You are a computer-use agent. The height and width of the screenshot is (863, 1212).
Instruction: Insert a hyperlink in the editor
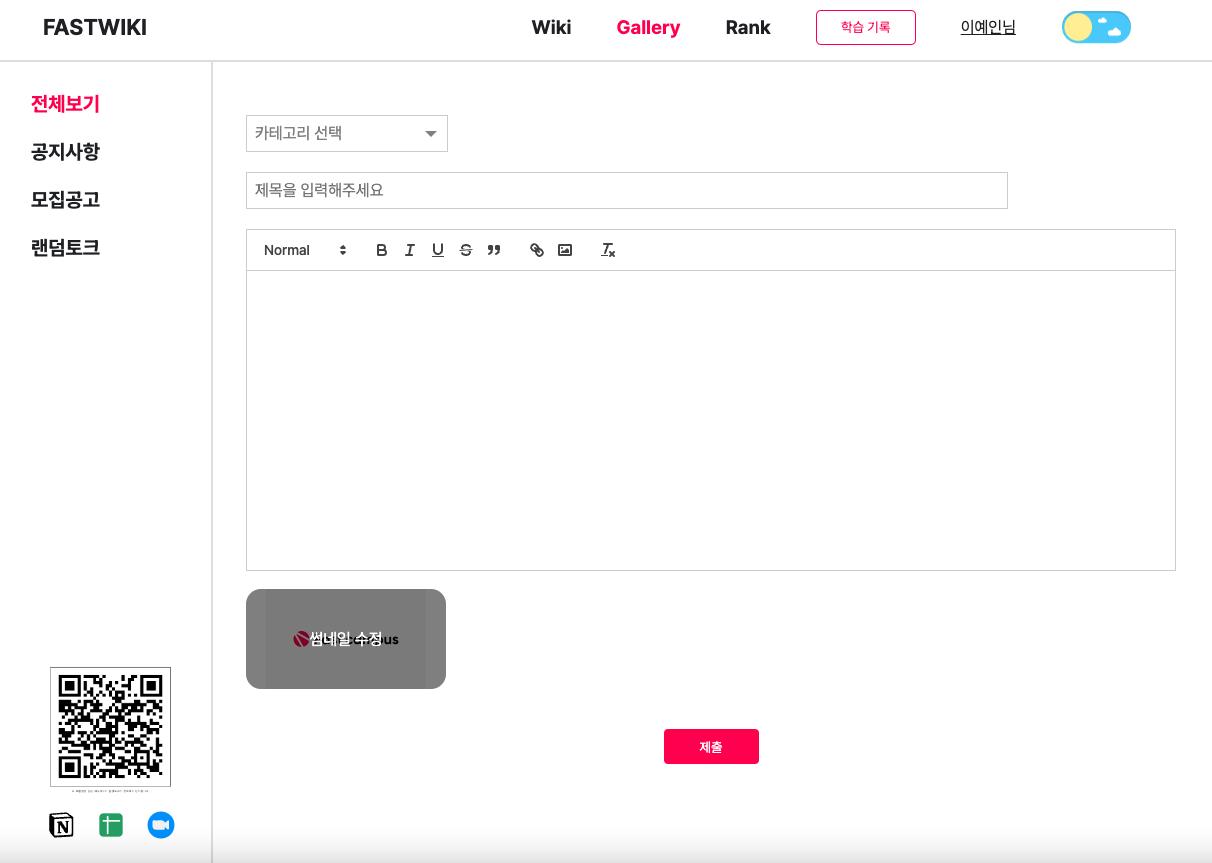pyautogui.click(x=537, y=250)
